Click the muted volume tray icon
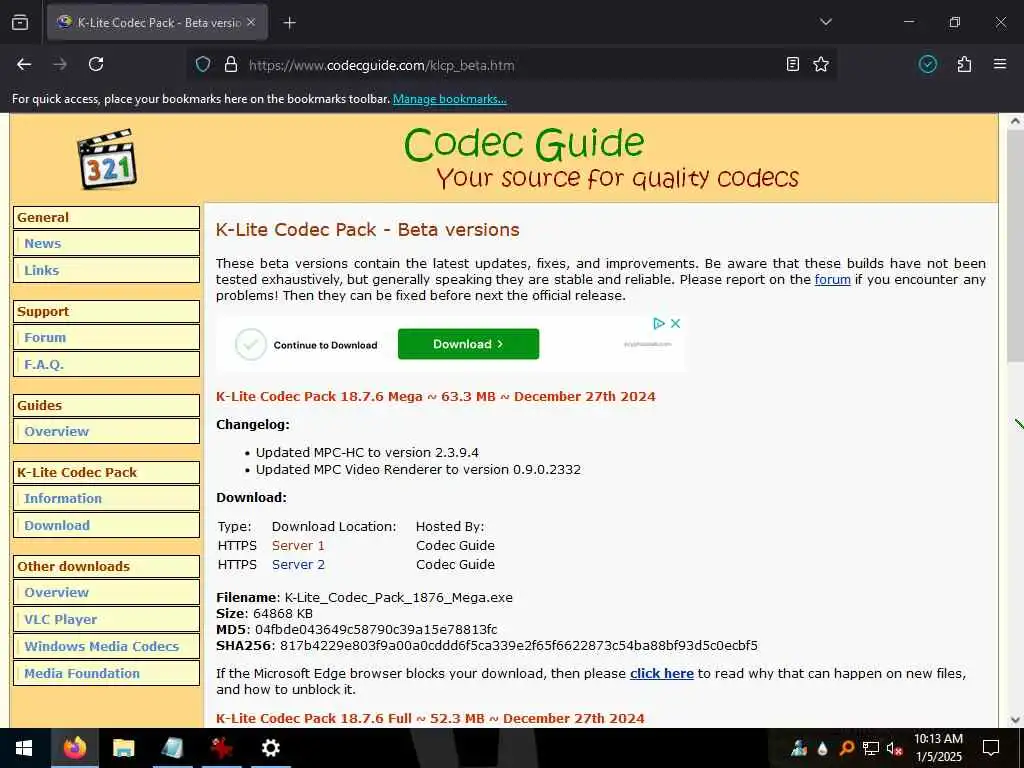Screen dimensions: 1024x768 click(894, 748)
